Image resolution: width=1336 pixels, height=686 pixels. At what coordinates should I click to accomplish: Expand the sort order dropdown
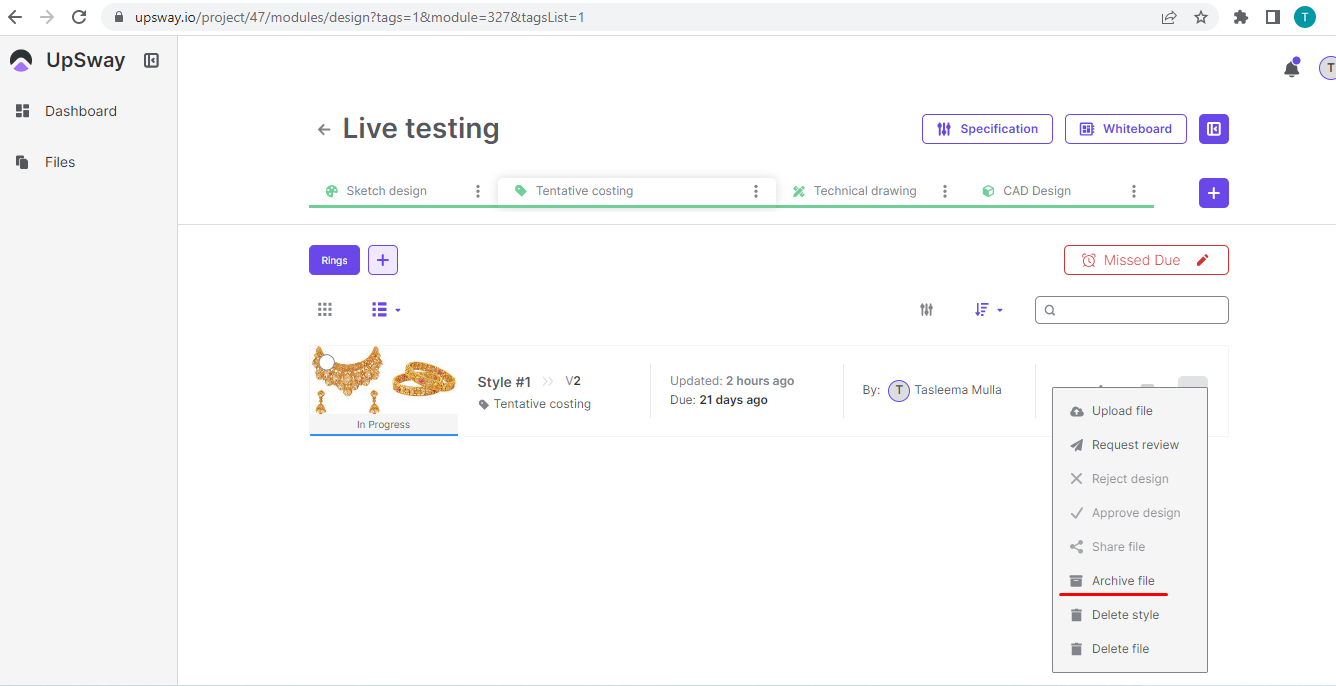[x=988, y=310]
